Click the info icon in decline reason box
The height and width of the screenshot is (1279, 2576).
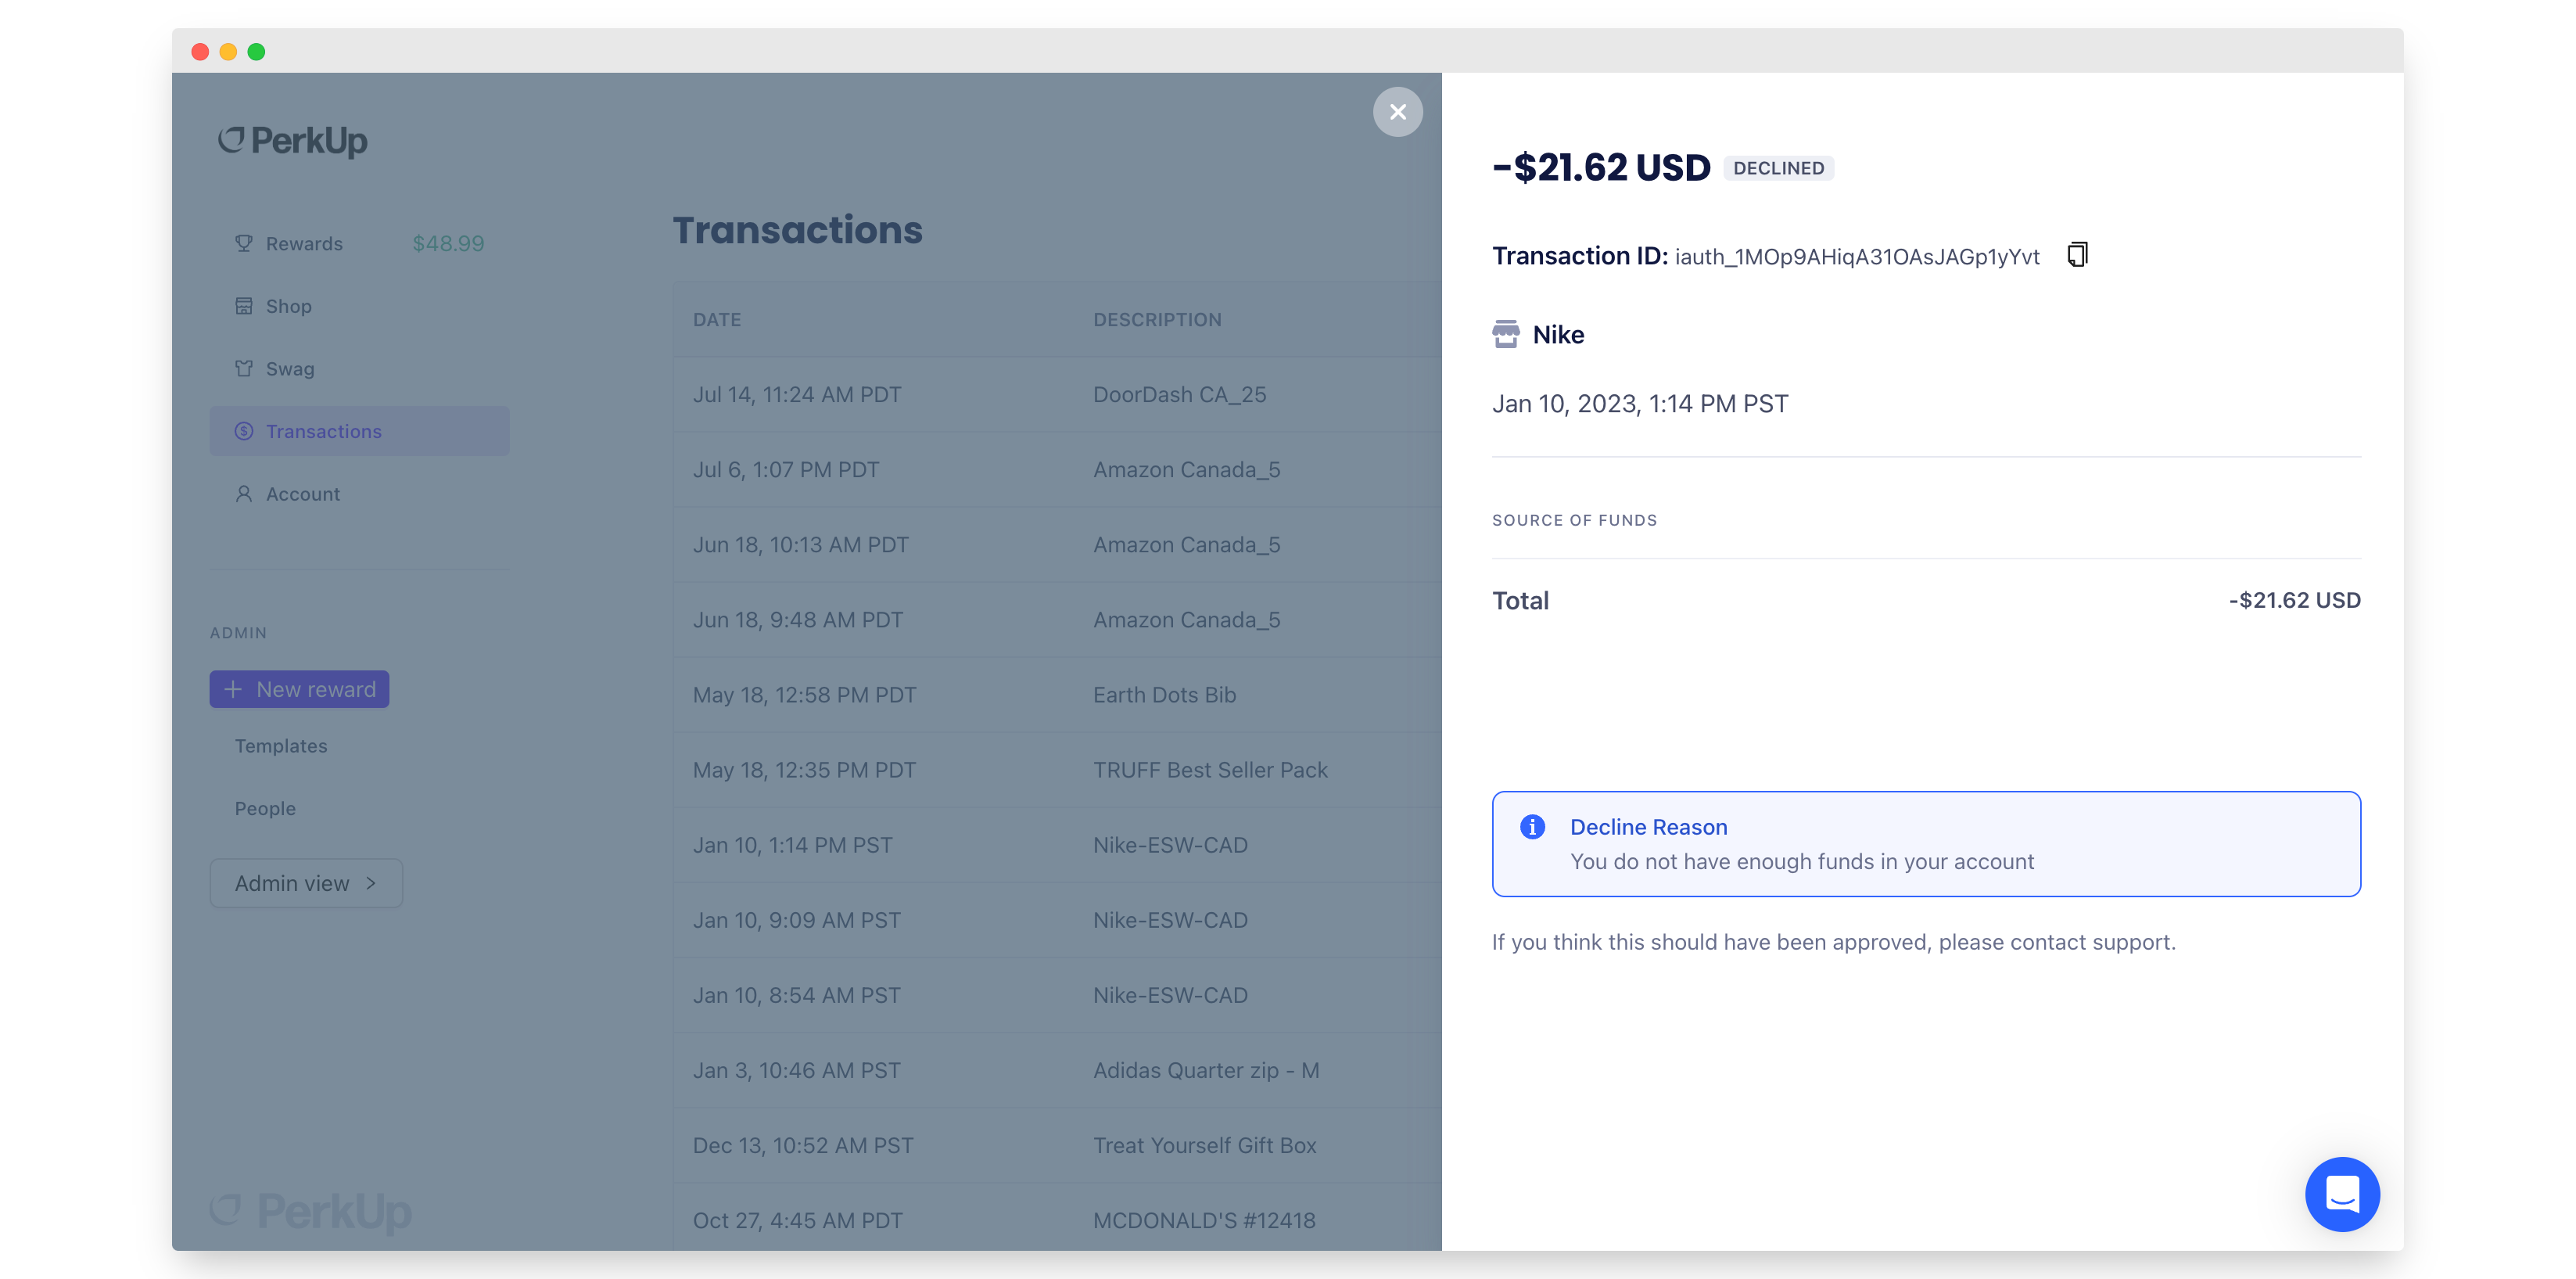tap(1531, 827)
